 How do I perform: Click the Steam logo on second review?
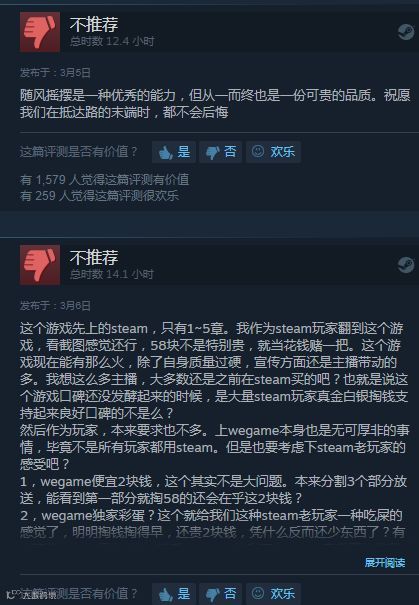click(x=406, y=265)
